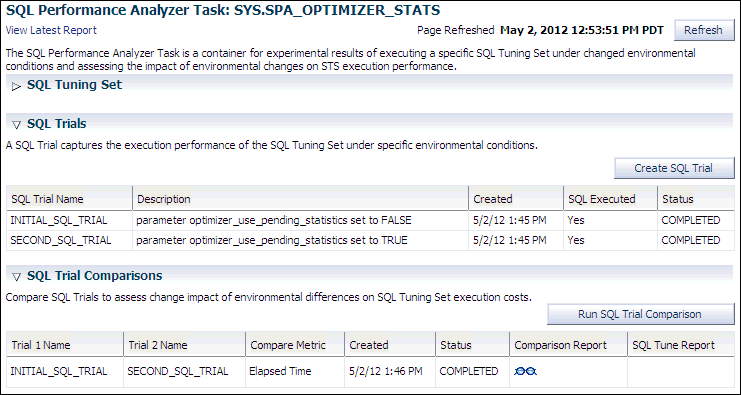Collapse the SQL Trial Comparisons section
This screenshot has height=395, width=741.
pos(17,277)
